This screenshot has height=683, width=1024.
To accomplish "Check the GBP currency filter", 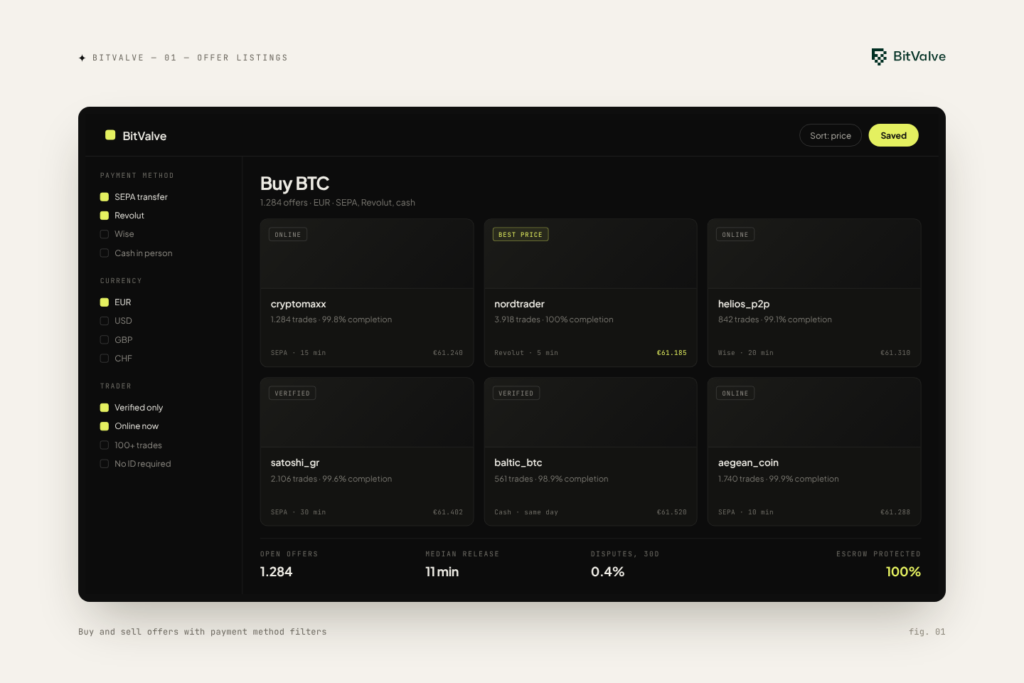I will coord(104,340).
